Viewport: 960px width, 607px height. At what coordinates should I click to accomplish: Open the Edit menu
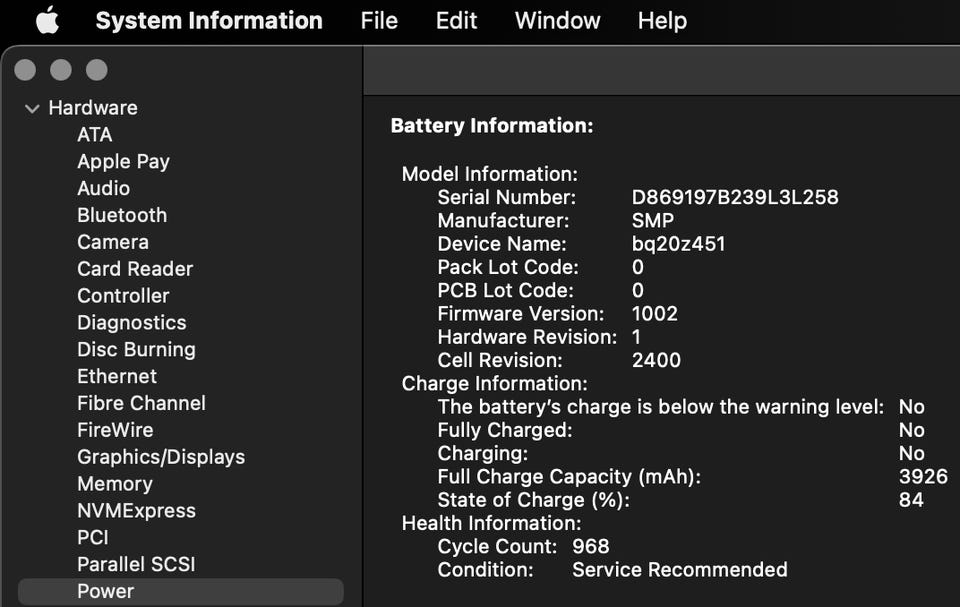point(456,21)
